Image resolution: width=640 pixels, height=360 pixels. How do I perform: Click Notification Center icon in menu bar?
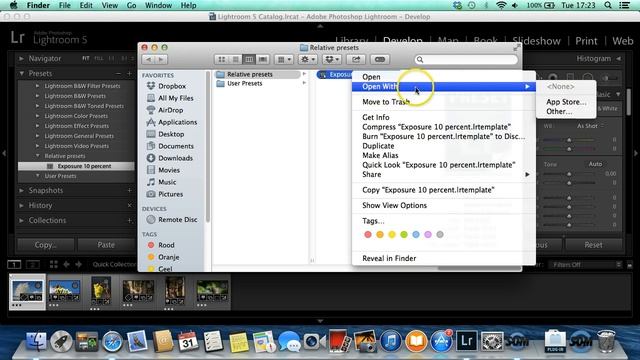pyautogui.click(x=624, y=5)
